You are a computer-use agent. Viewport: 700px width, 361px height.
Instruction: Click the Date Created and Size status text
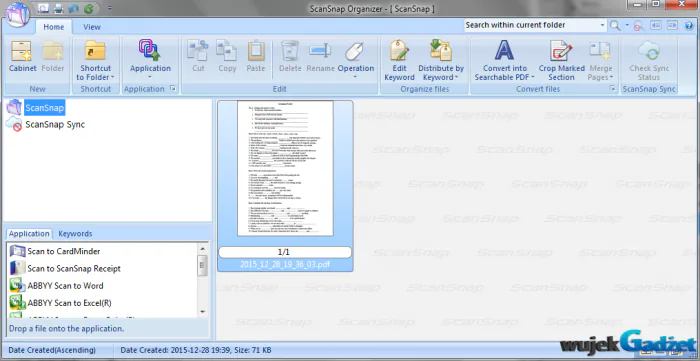coord(196,350)
